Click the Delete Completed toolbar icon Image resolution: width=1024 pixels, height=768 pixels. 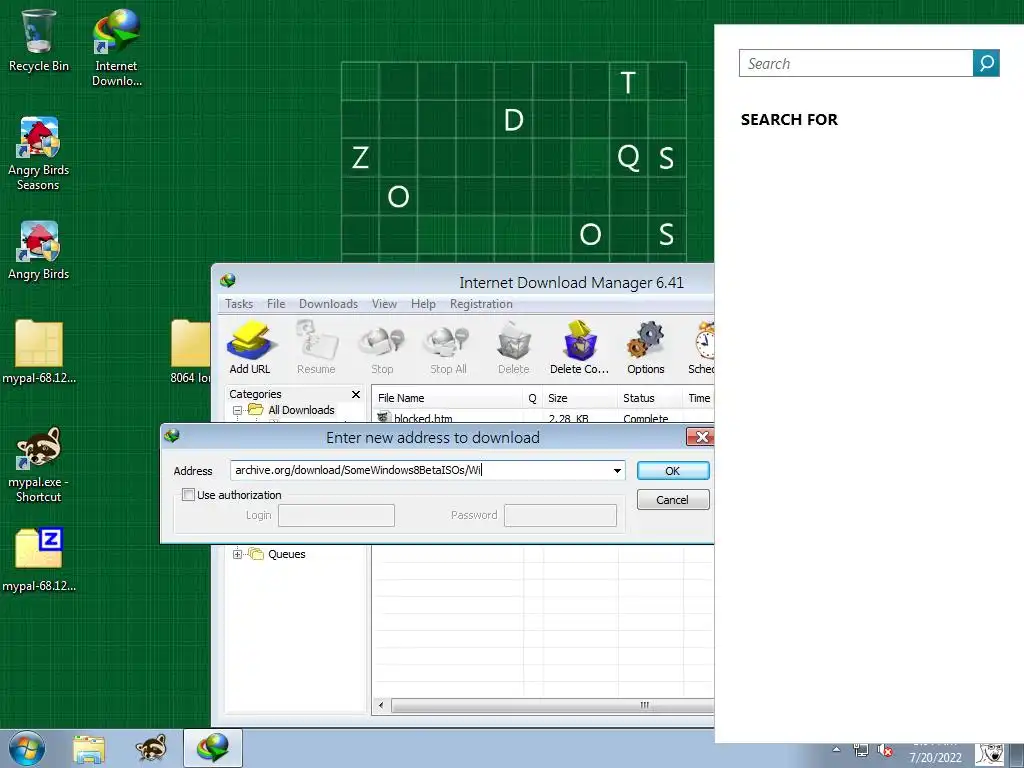click(579, 347)
